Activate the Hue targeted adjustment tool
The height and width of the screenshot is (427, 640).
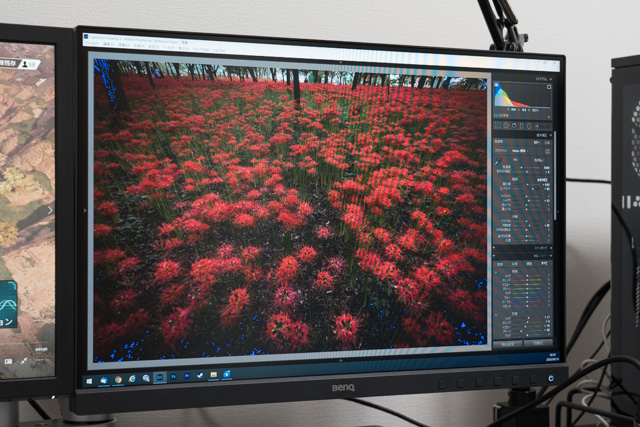click(496, 272)
